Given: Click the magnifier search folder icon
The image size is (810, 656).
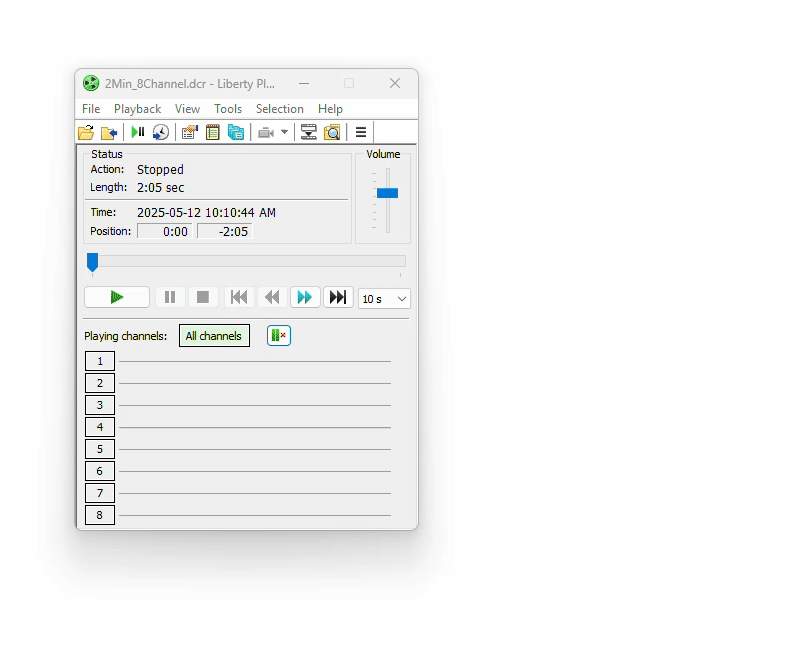Looking at the screenshot, I should tap(332, 132).
